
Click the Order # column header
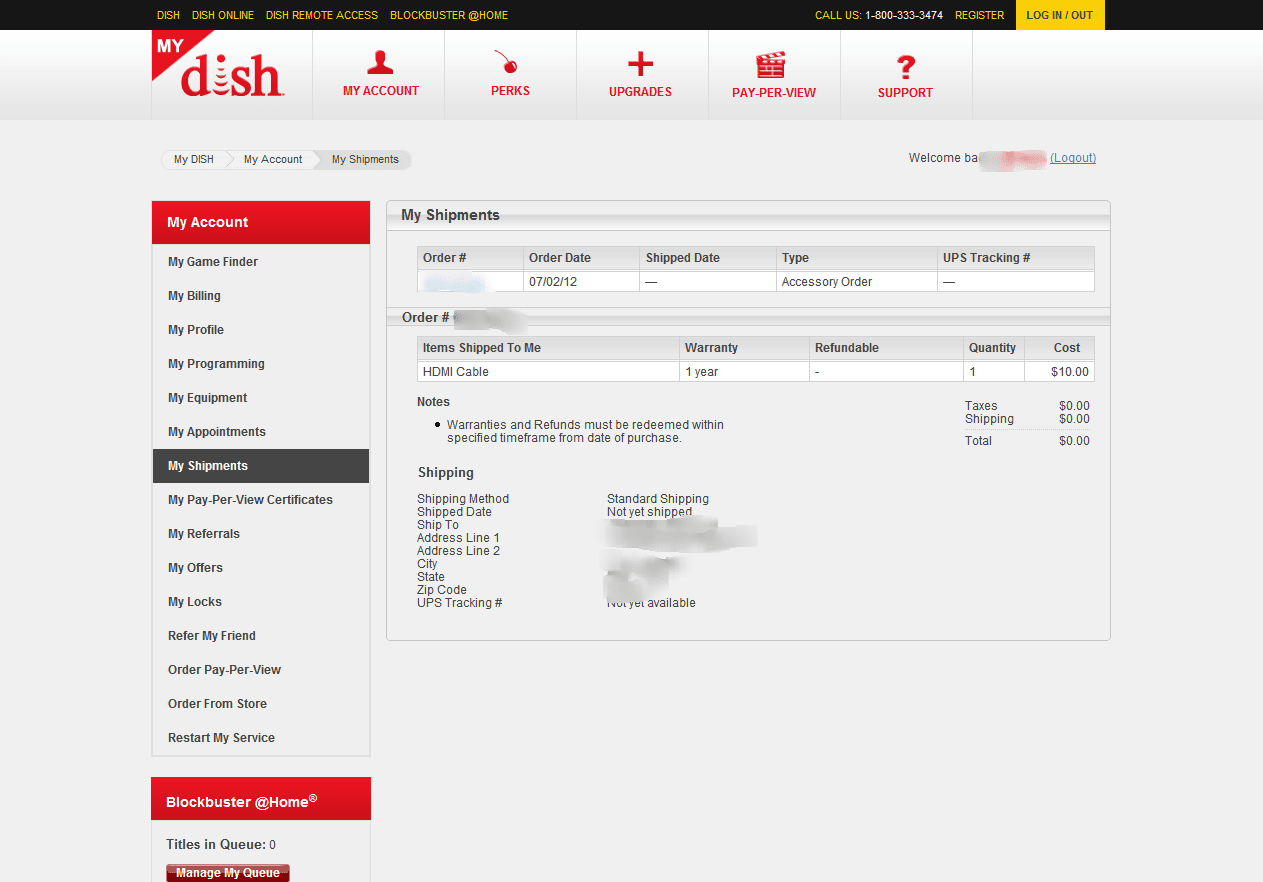click(x=470, y=258)
